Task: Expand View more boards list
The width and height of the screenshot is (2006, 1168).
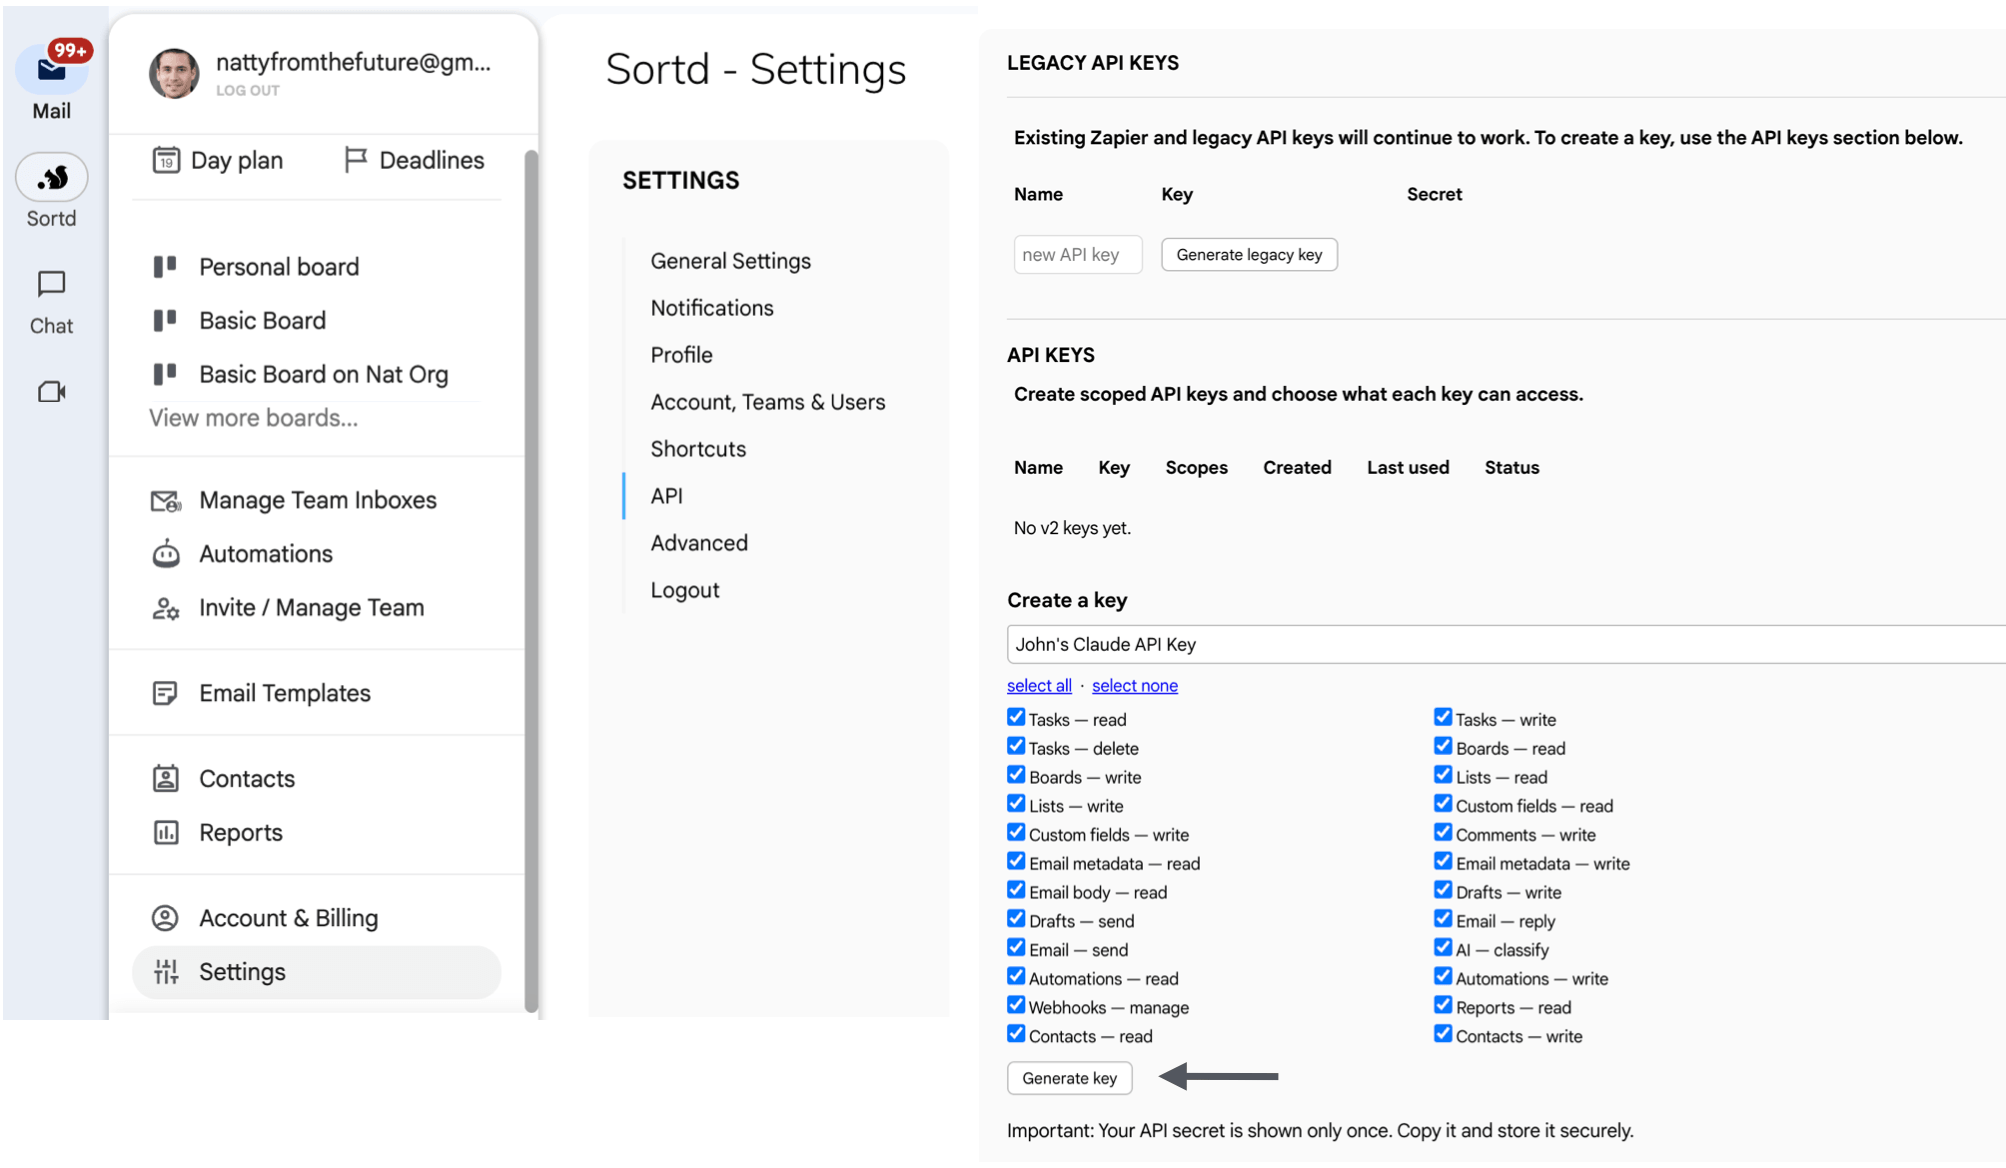Action: pyautogui.click(x=253, y=418)
